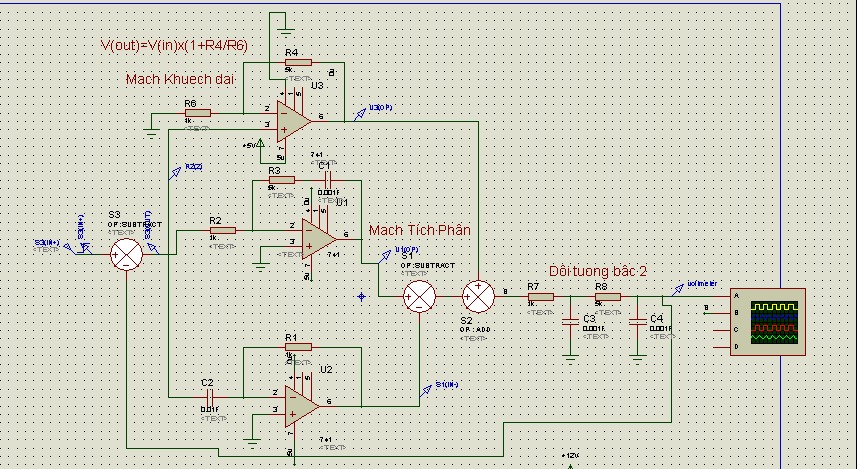Click the ground symbol under capacitor C3
This screenshot has width=857, height=469.
click(x=570, y=359)
